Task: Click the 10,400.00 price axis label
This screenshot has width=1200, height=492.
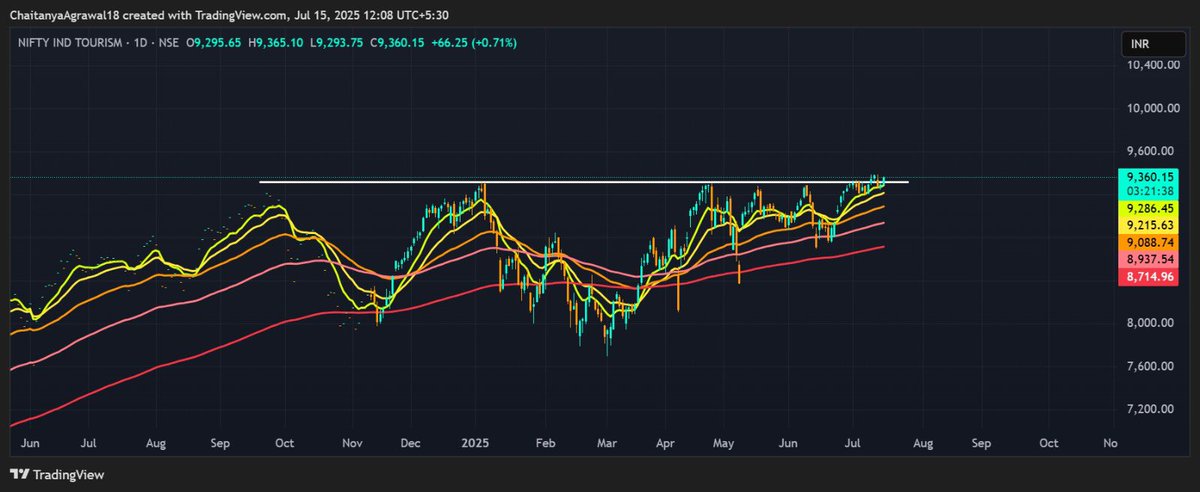Action: pos(1153,65)
